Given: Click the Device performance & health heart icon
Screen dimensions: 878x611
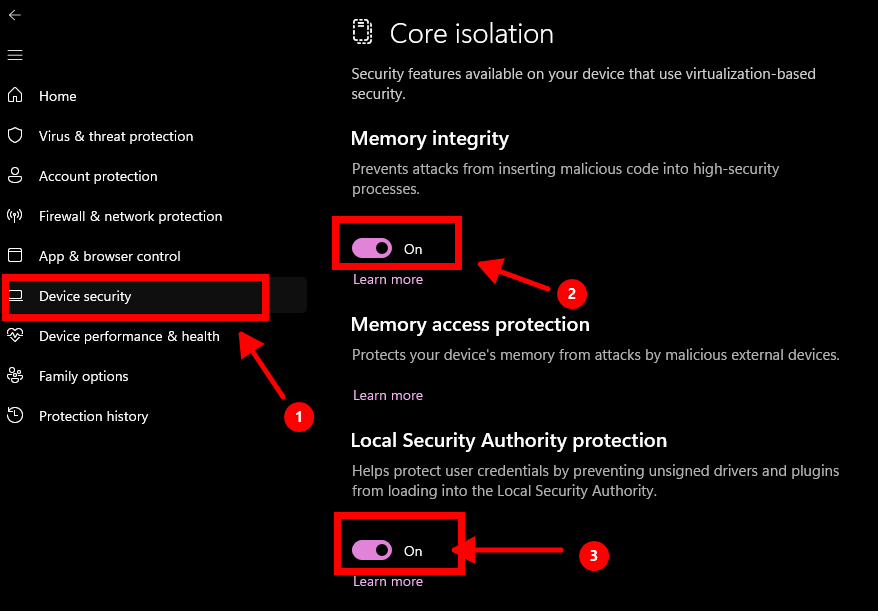Looking at the screenshot, I should click(15, 336).
